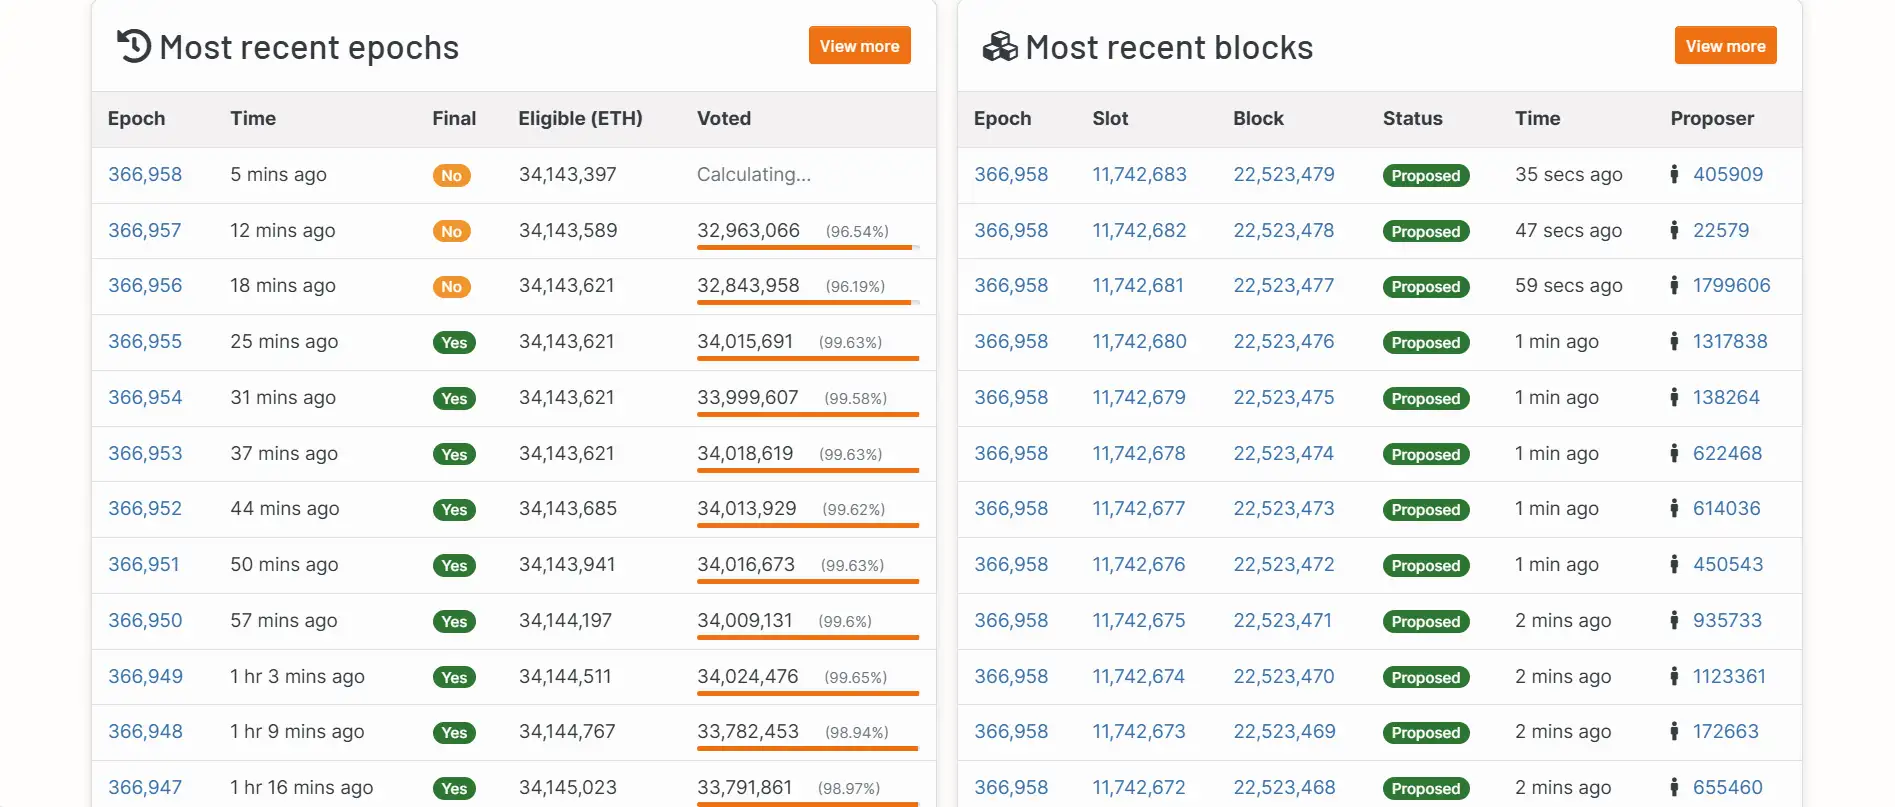The height and width of the screenshot is (807, 1895).
Task: Click the validator icon beside proposer 22579
Action: (x=1674, y=230)
